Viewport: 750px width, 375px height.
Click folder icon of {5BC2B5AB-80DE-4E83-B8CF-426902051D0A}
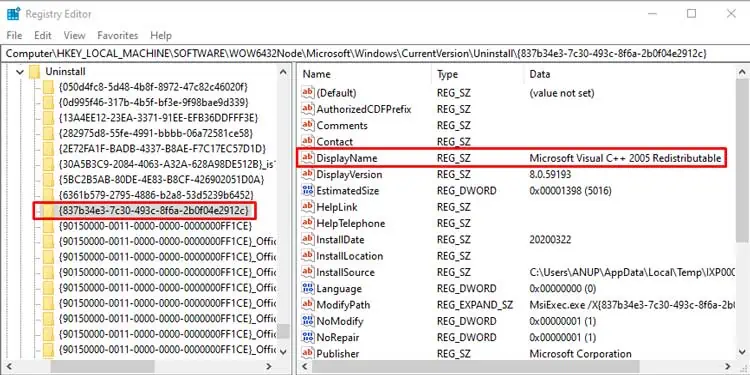[x=48, y=179]
